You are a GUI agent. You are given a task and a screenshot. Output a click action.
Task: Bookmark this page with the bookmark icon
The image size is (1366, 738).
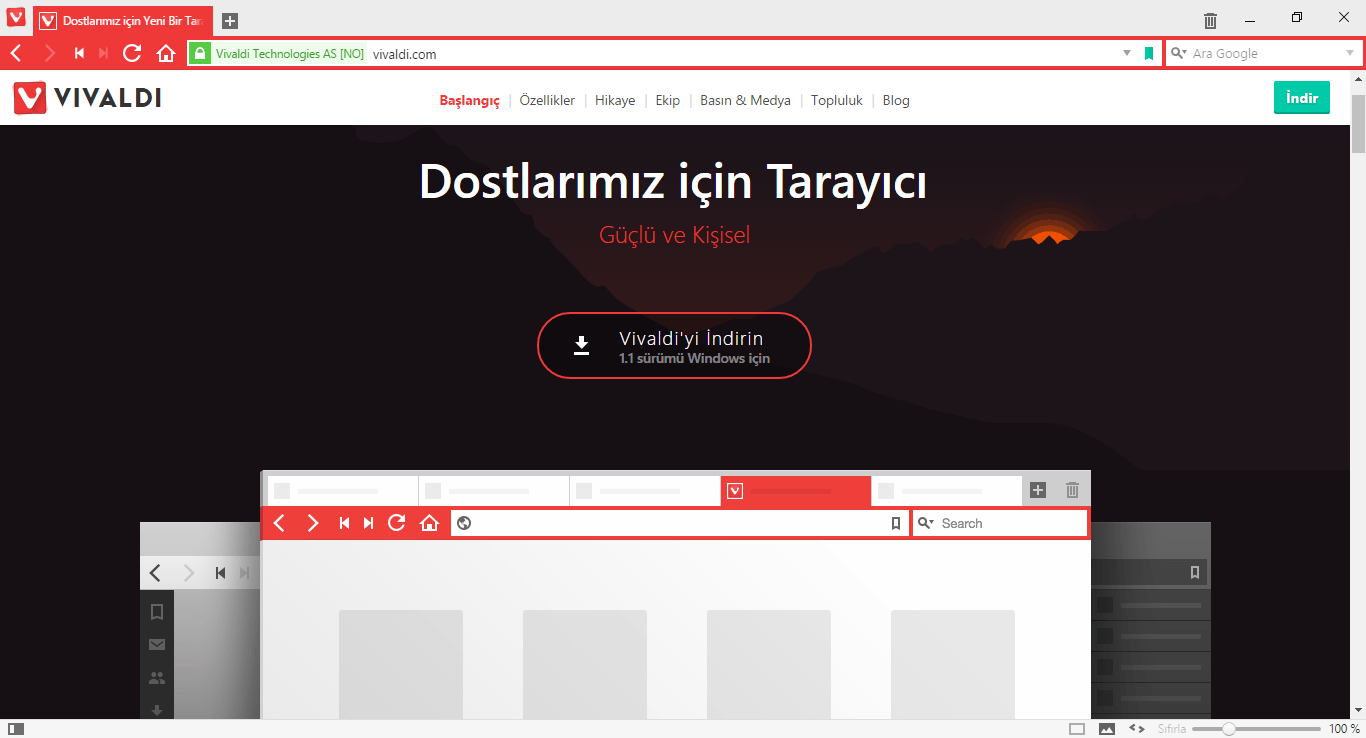(1148, 53)
